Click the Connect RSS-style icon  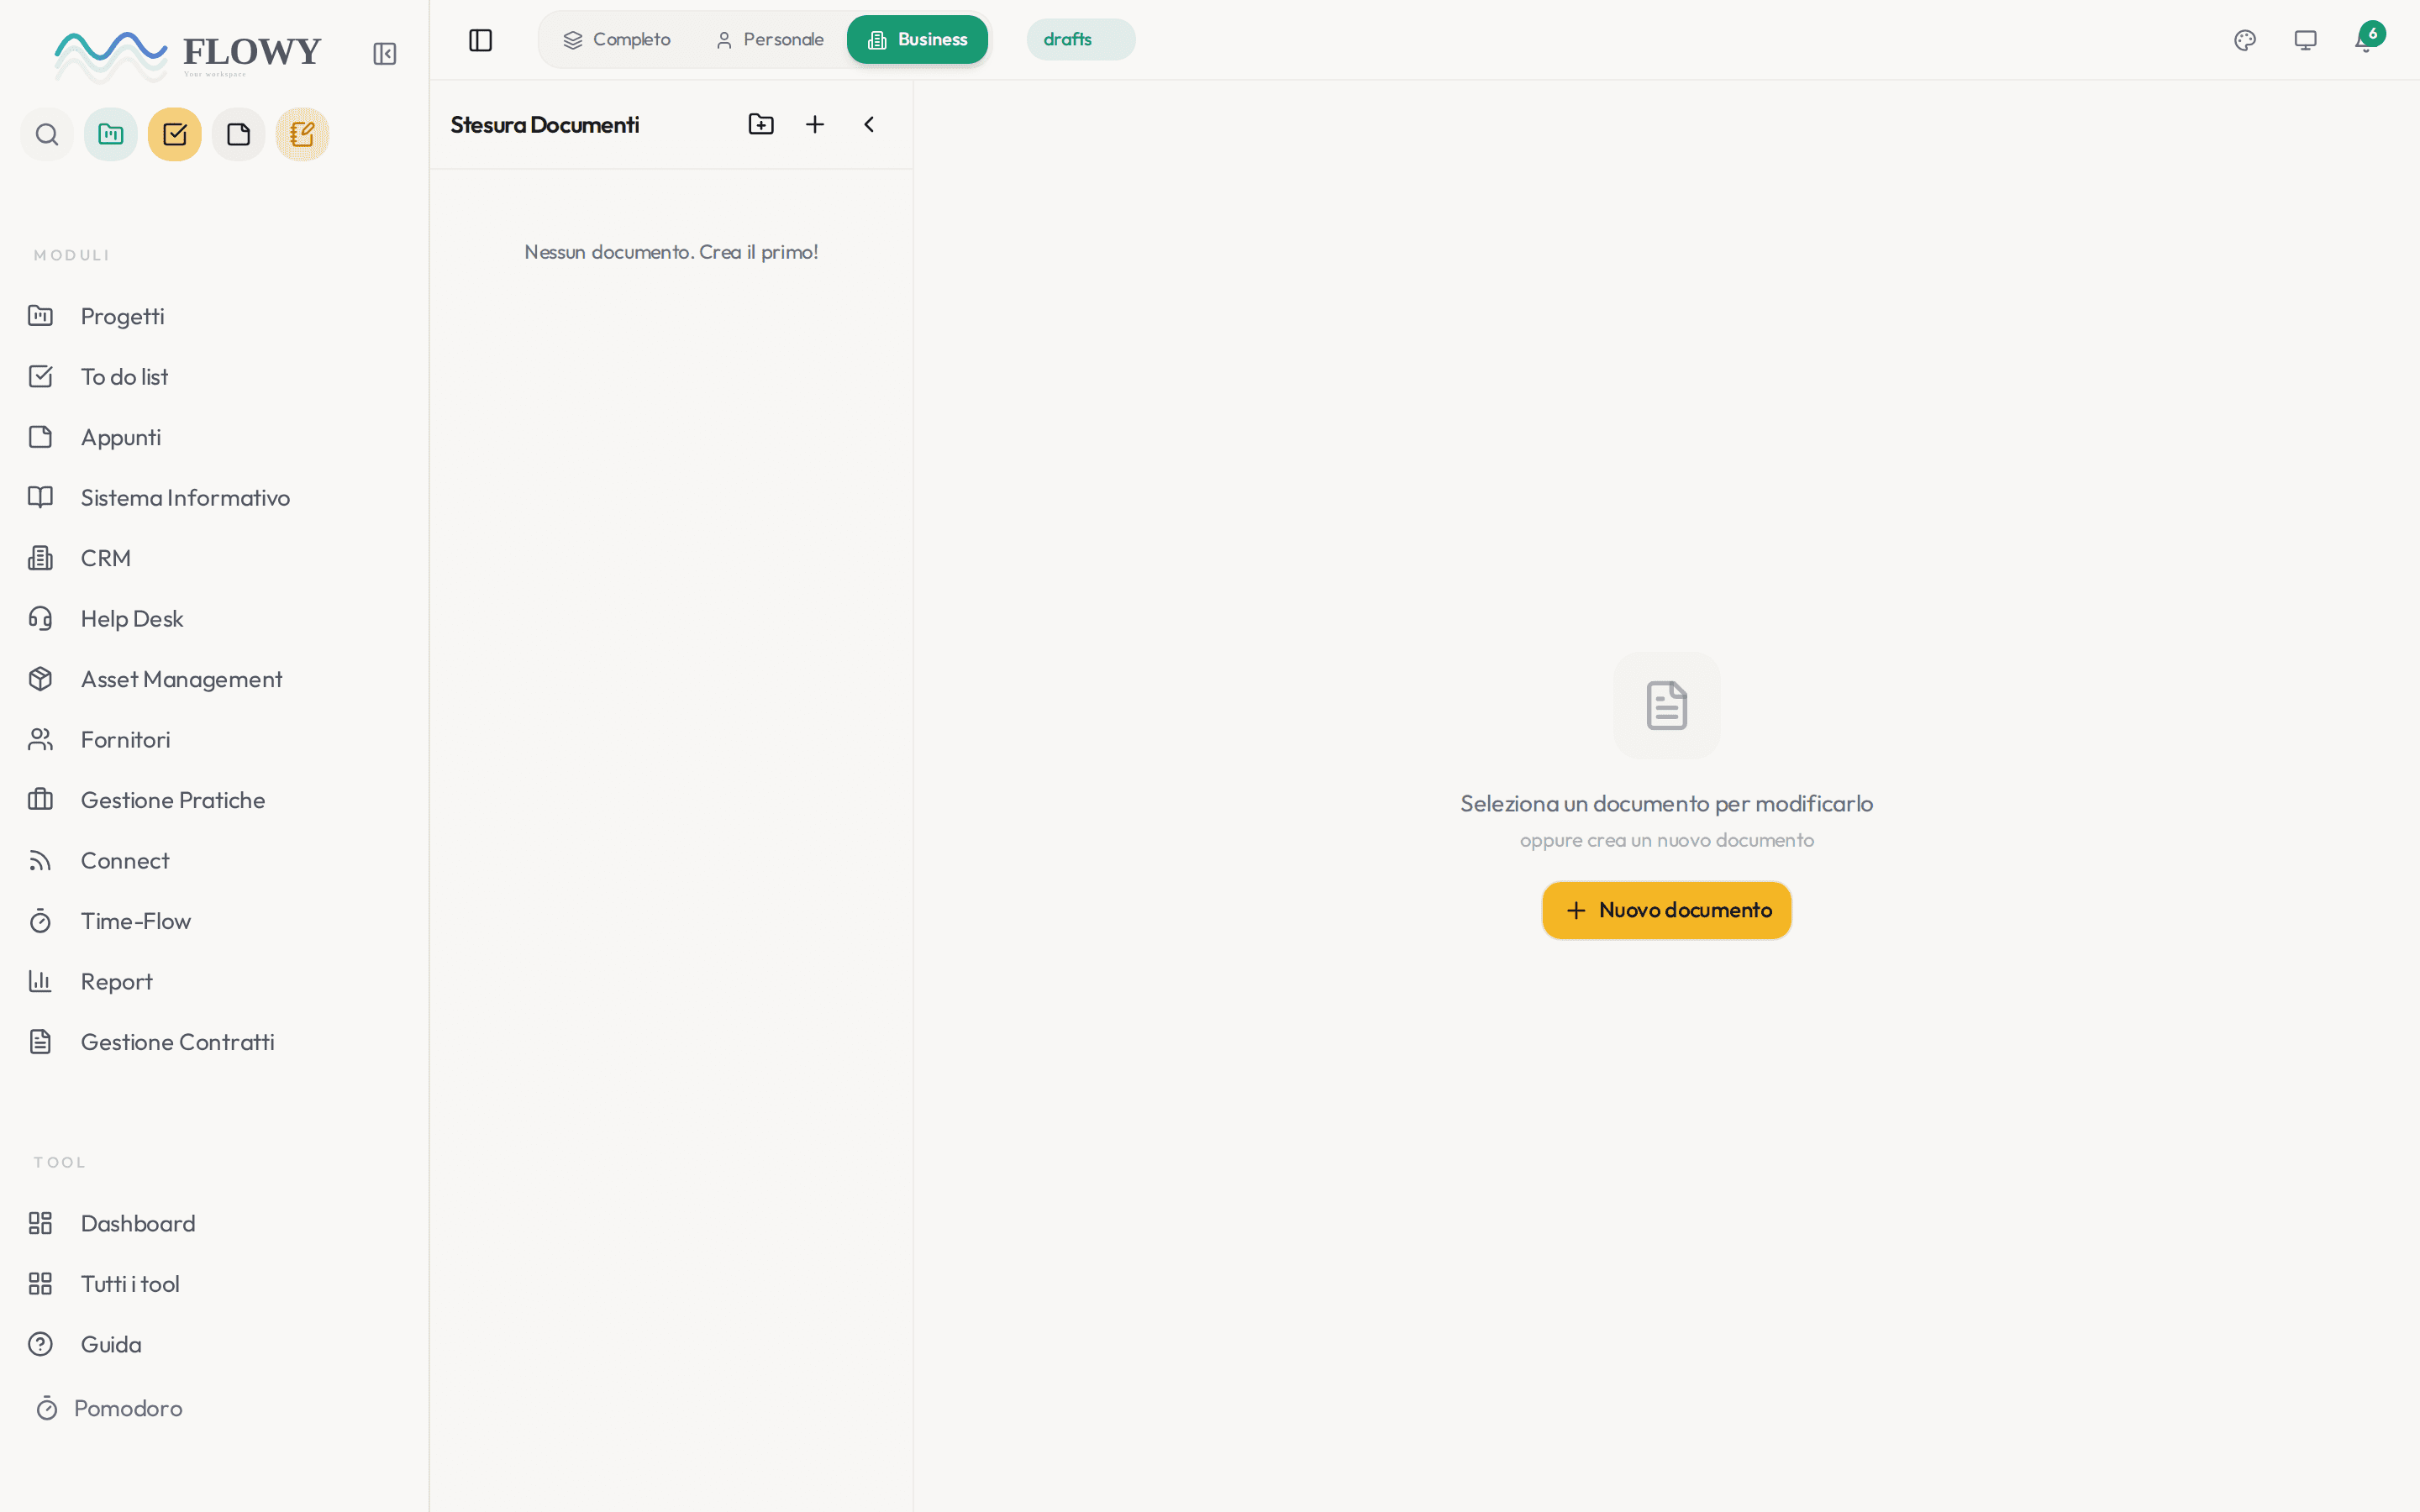coord(40,861)
